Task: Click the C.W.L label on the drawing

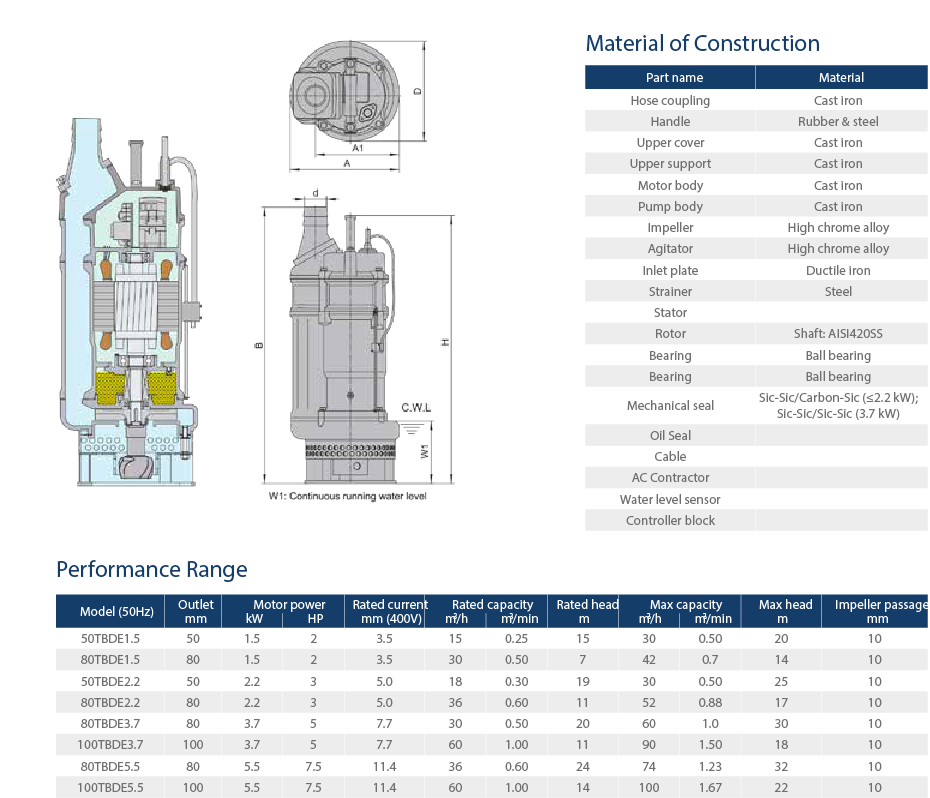Action: coord(416,407)
